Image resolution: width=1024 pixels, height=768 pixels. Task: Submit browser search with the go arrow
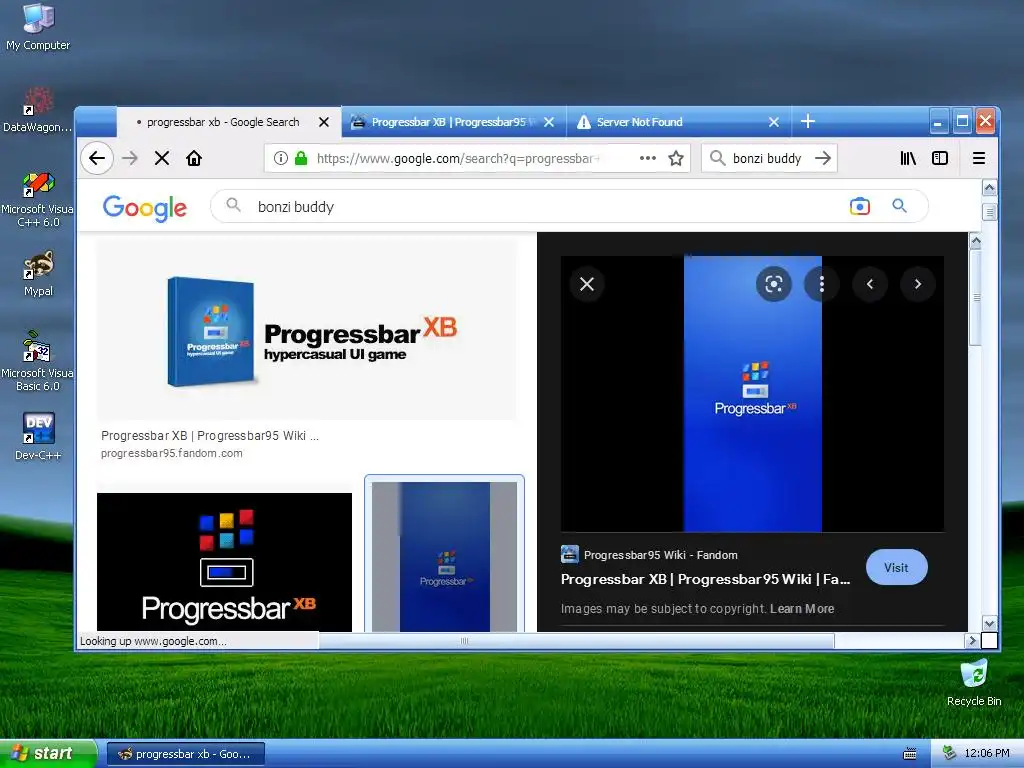824,158
